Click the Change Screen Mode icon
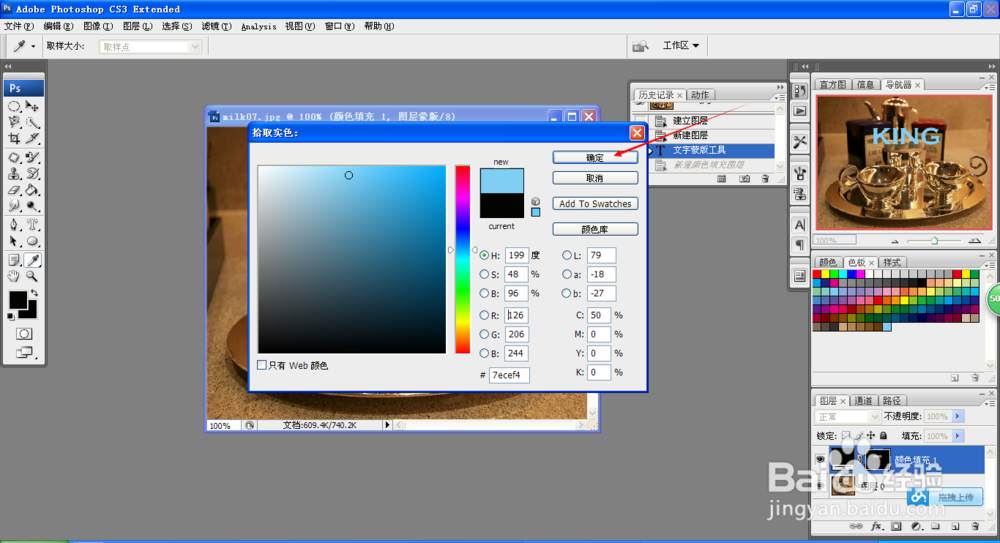This screenshot has height=543, width=1000. coord(24,352)
